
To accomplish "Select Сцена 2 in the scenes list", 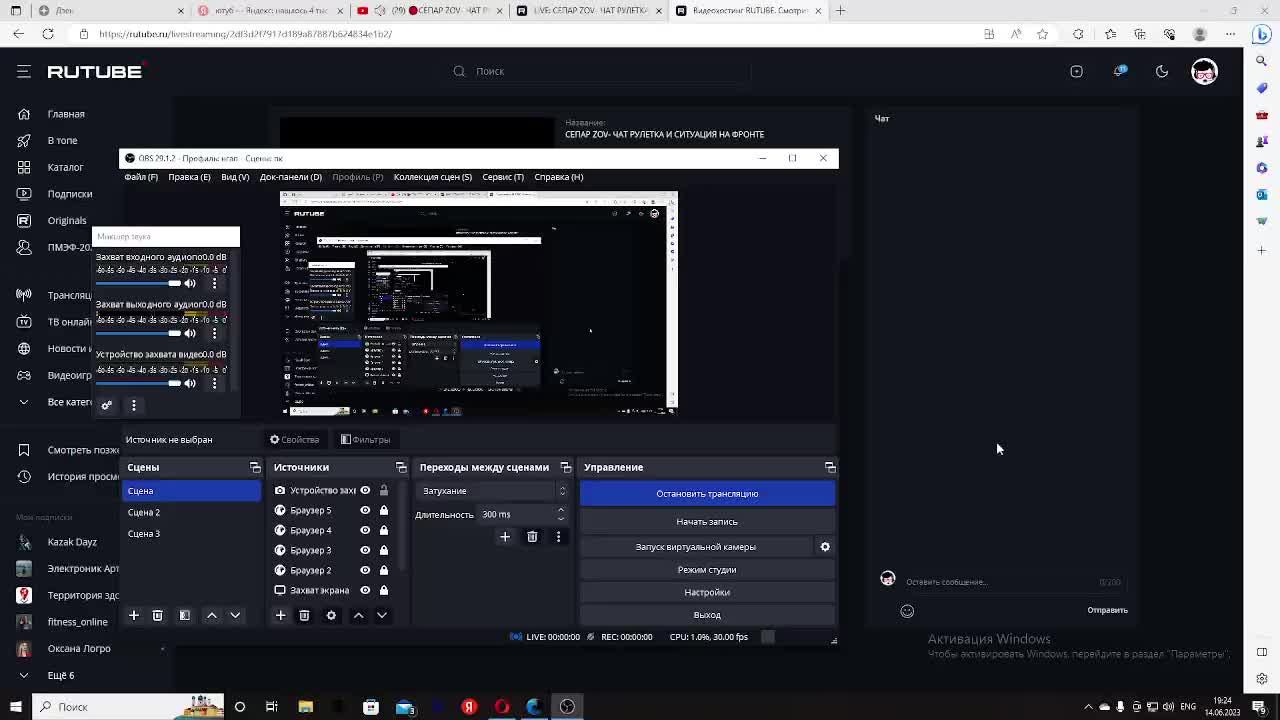I will click(191, 512).
